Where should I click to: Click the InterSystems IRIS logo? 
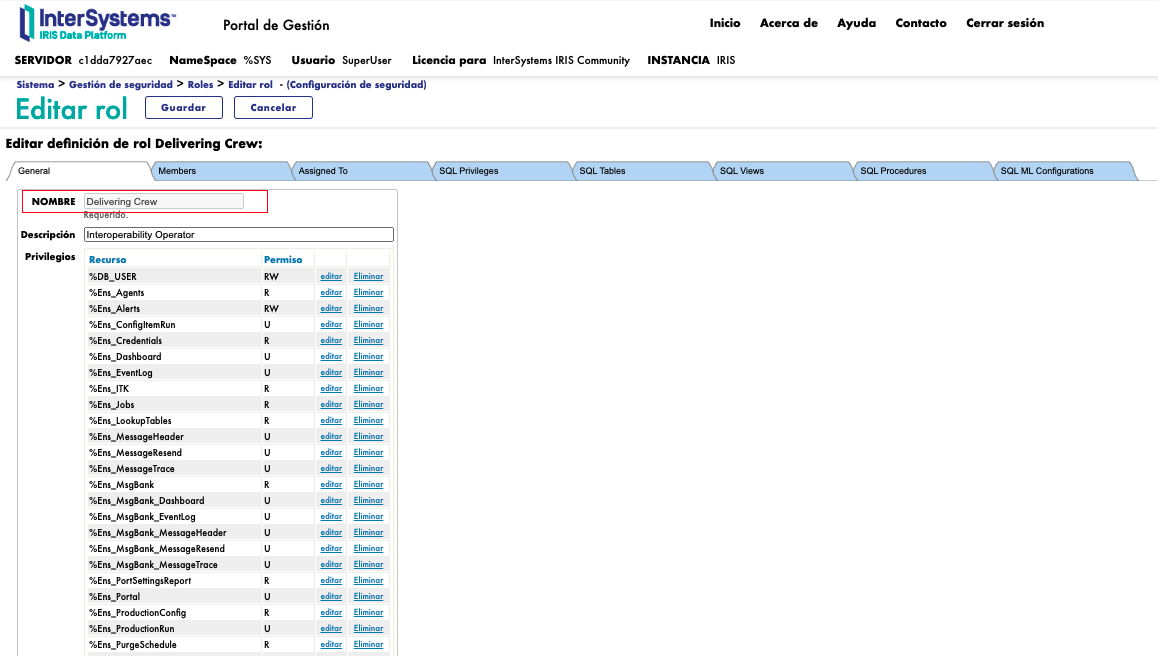[97, 22]
